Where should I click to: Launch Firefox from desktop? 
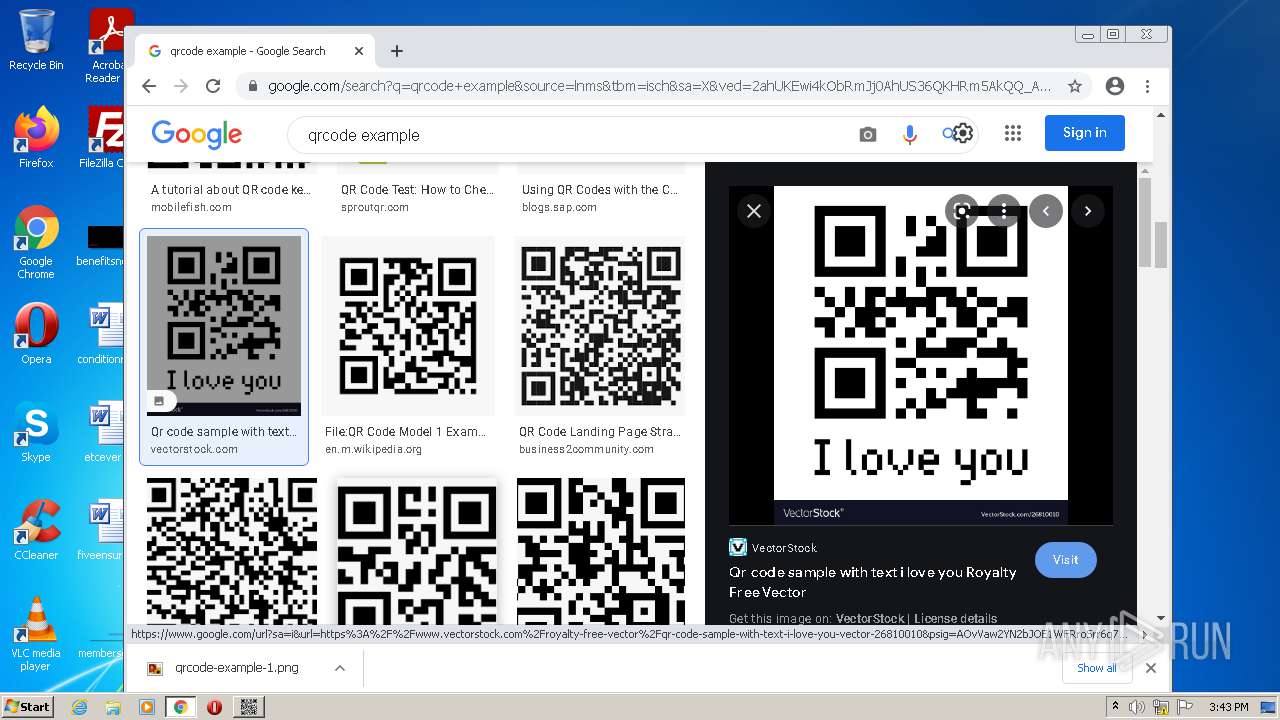tap(36, 138)
